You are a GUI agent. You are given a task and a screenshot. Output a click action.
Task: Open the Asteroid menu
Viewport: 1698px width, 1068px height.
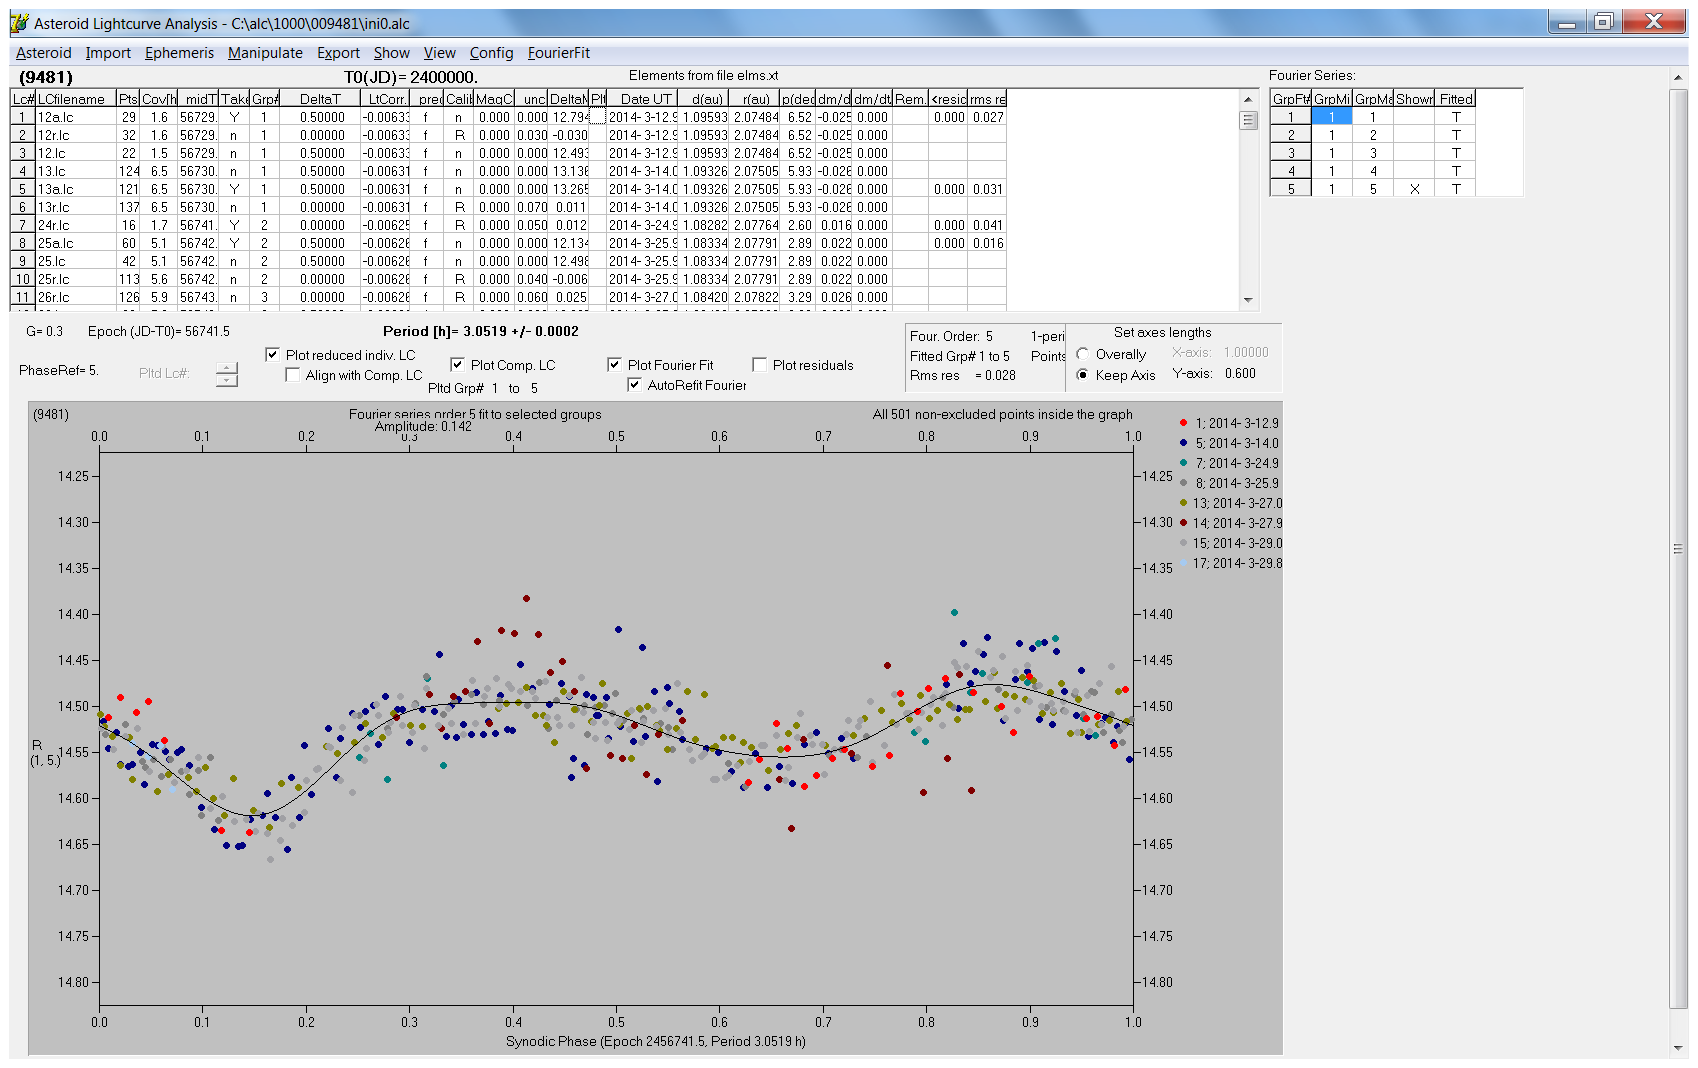point(43,53)
